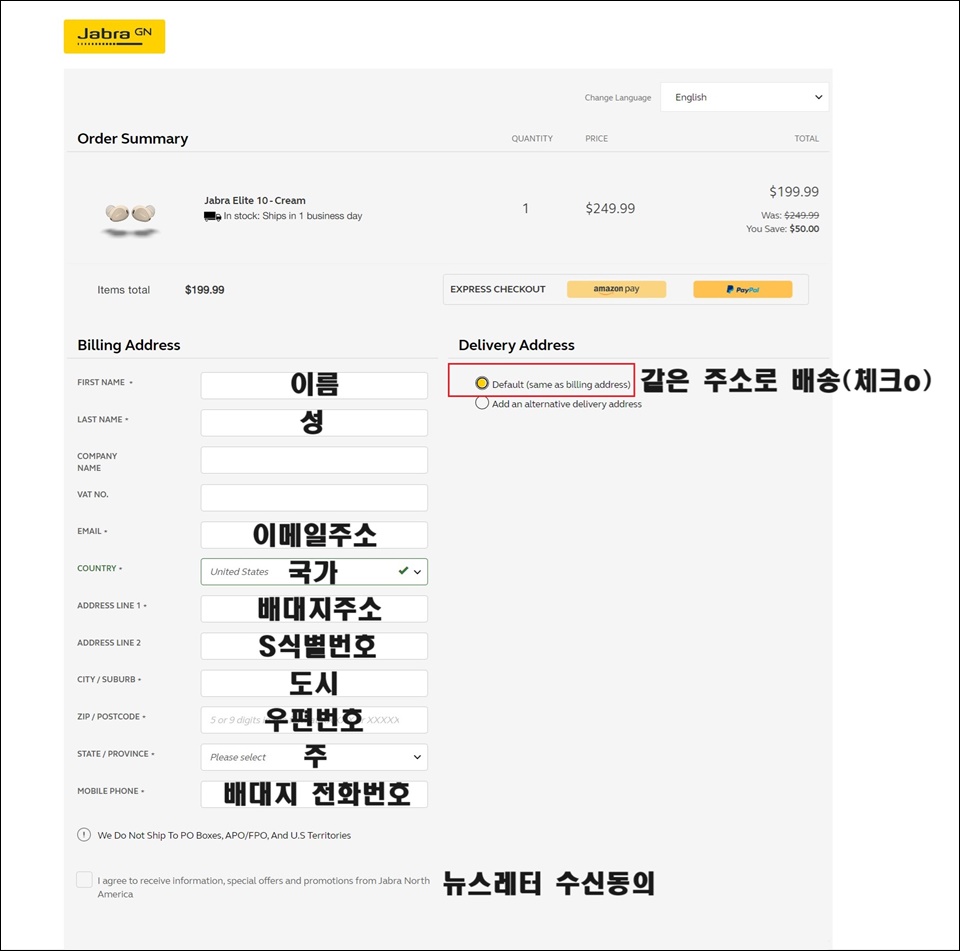Click the quantity value 1
Image resolution: width=960 pixels, height=951 pixels.
[525, 208]
